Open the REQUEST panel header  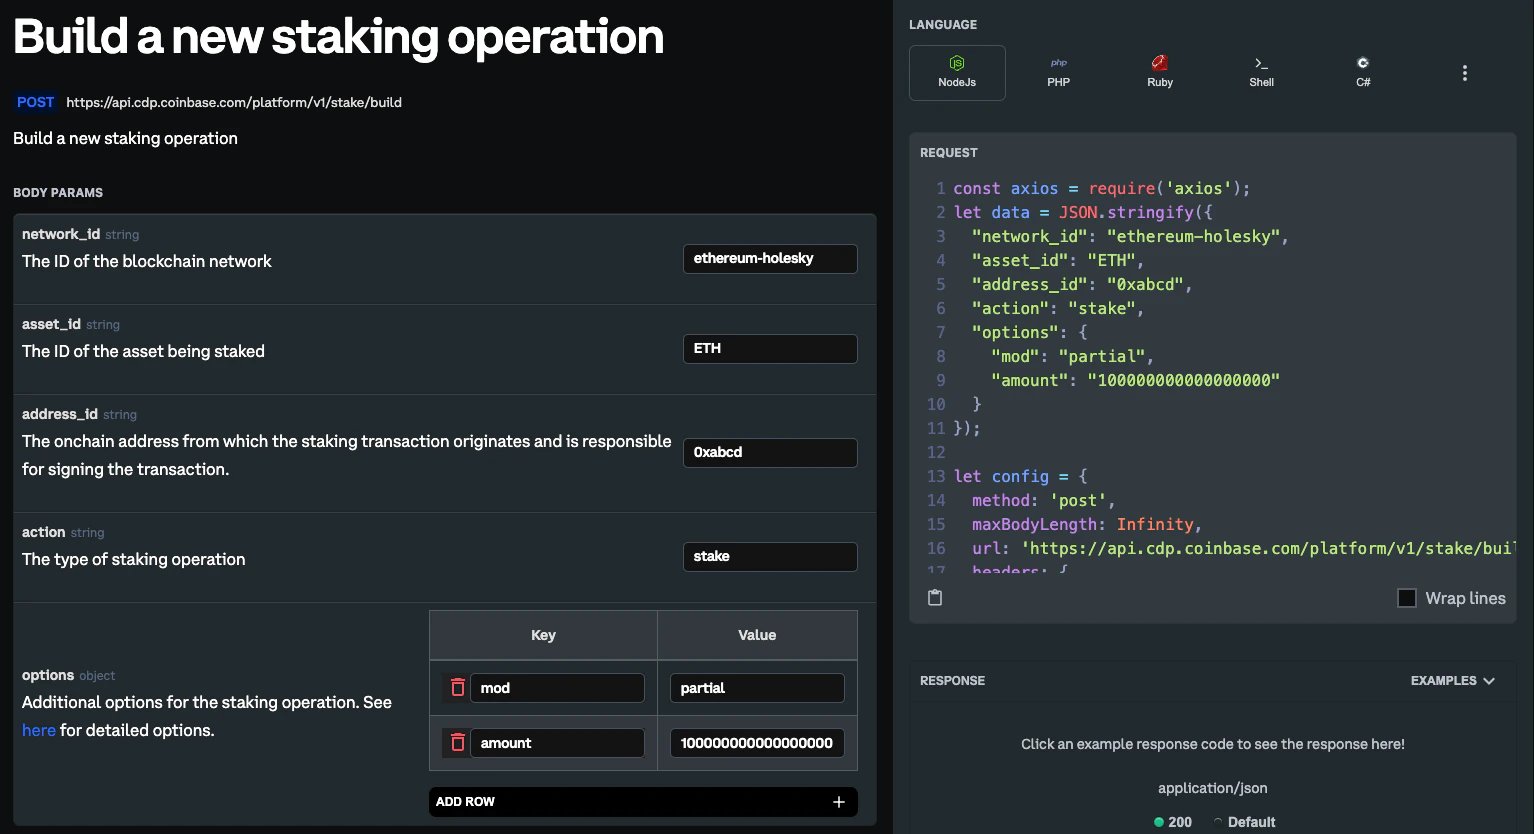948,152
